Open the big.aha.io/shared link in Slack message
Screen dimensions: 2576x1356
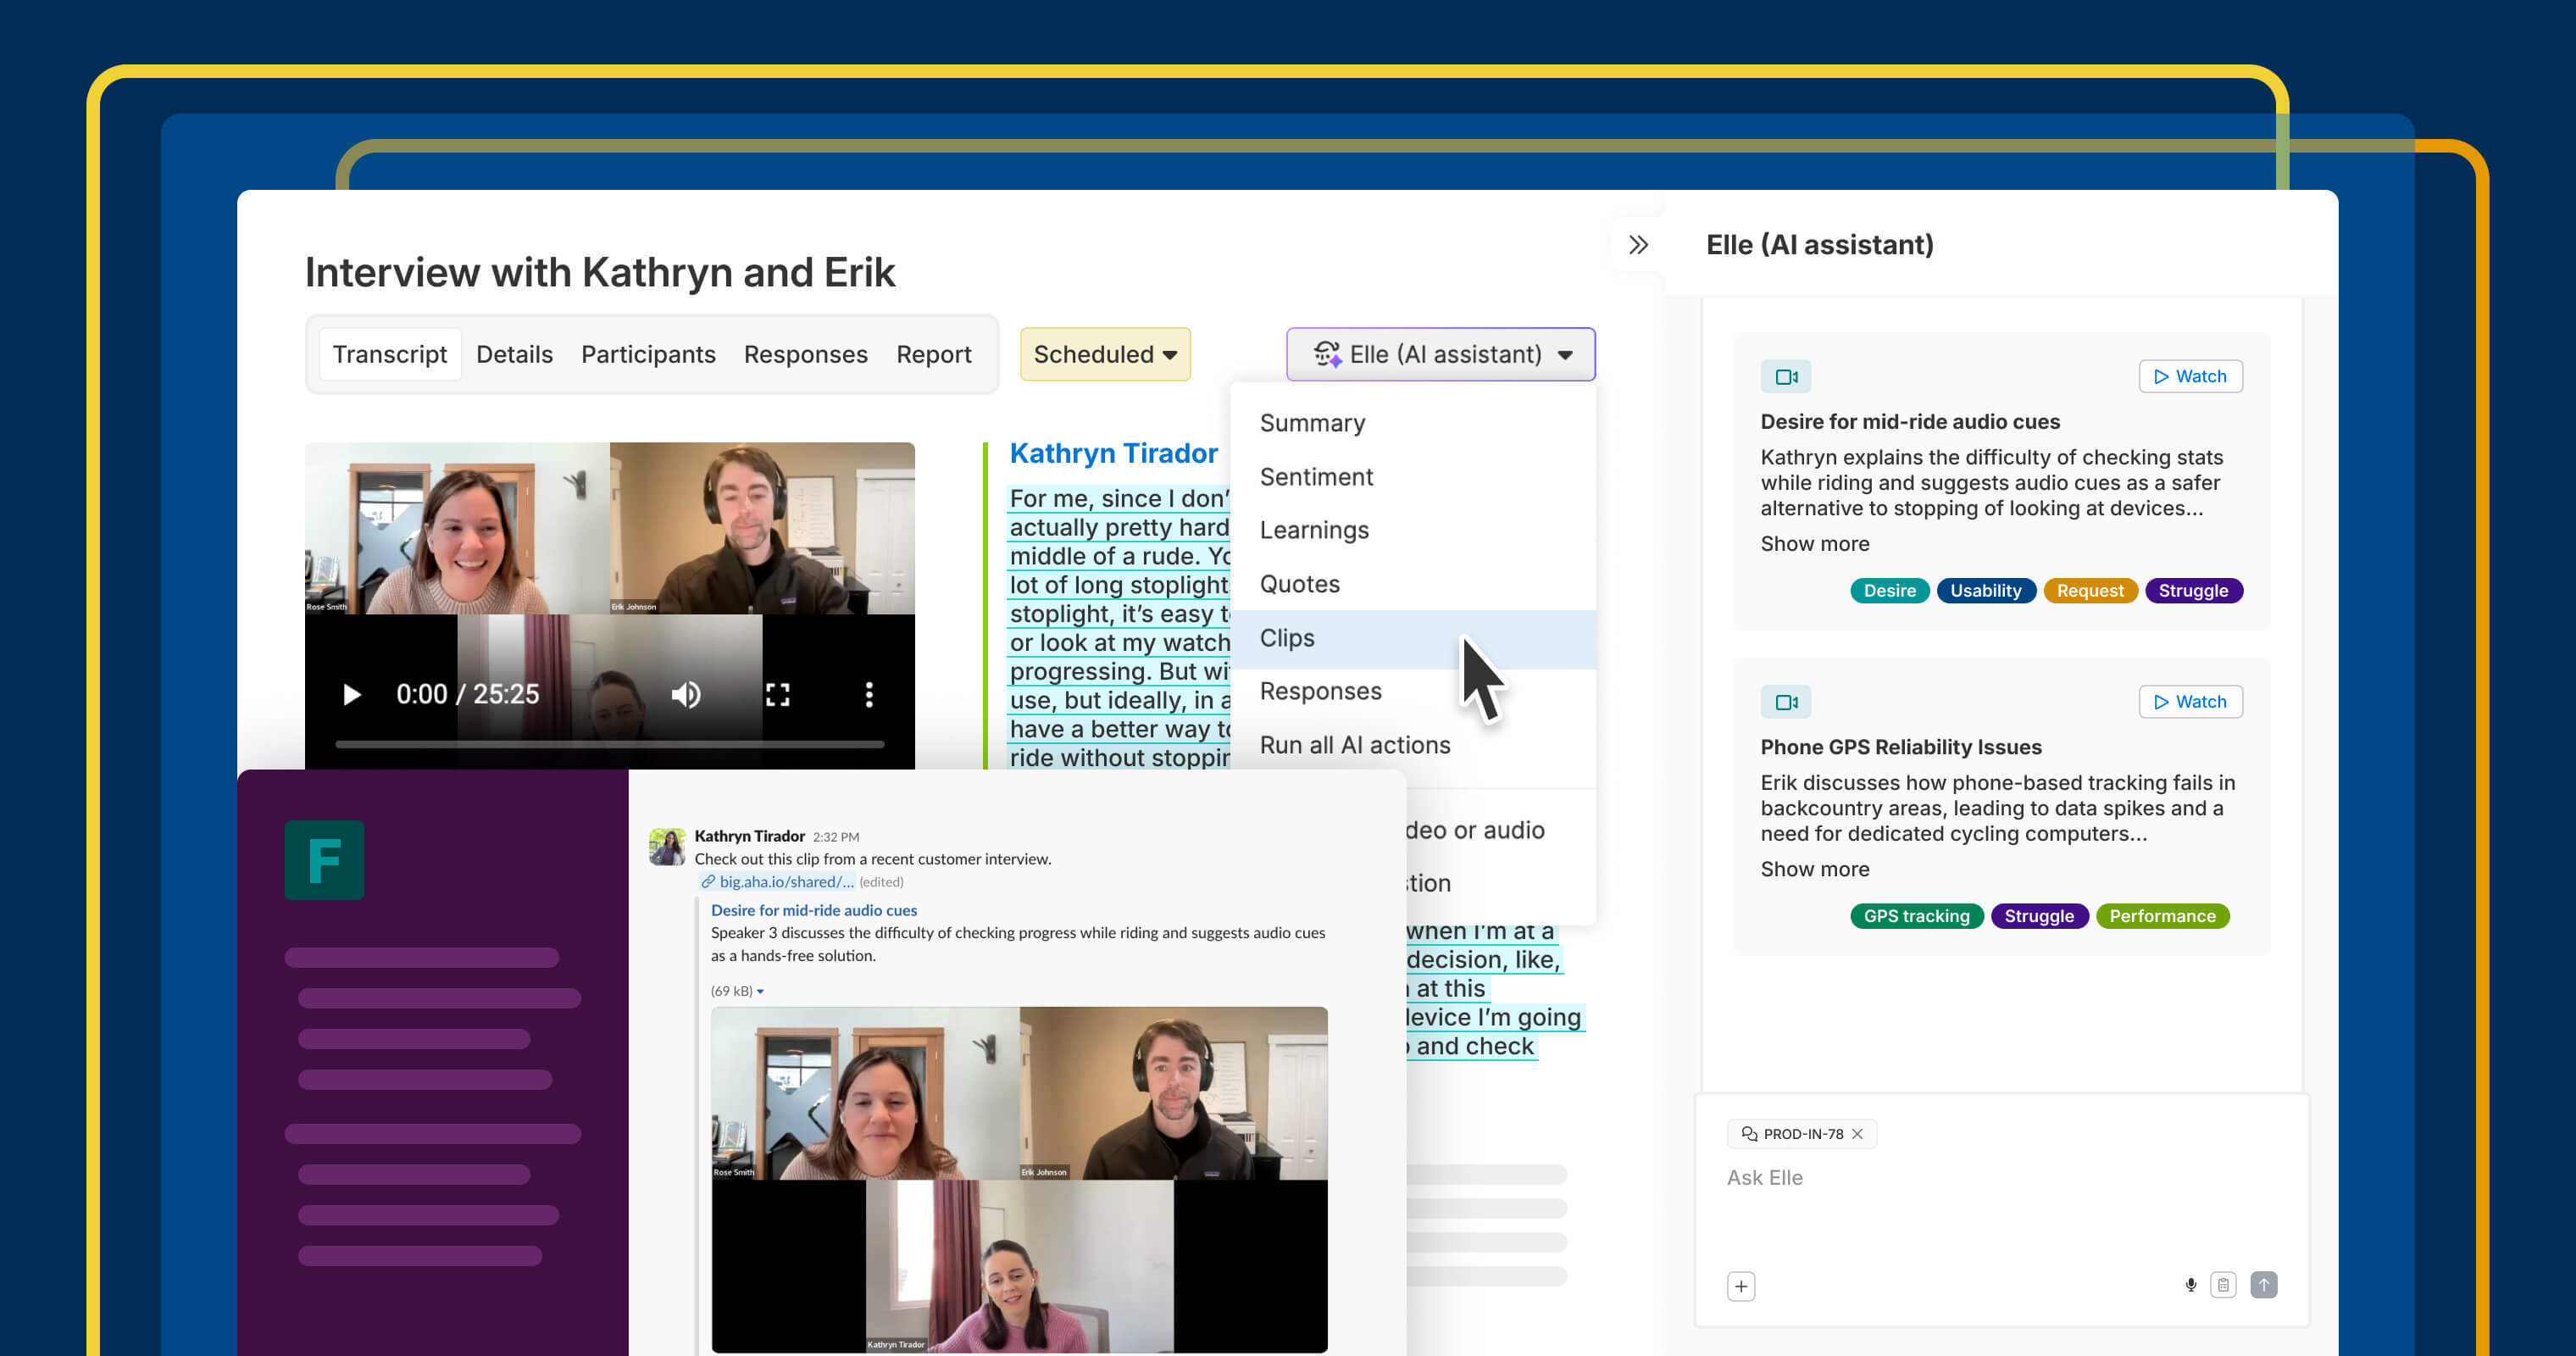tap(787, 882)
